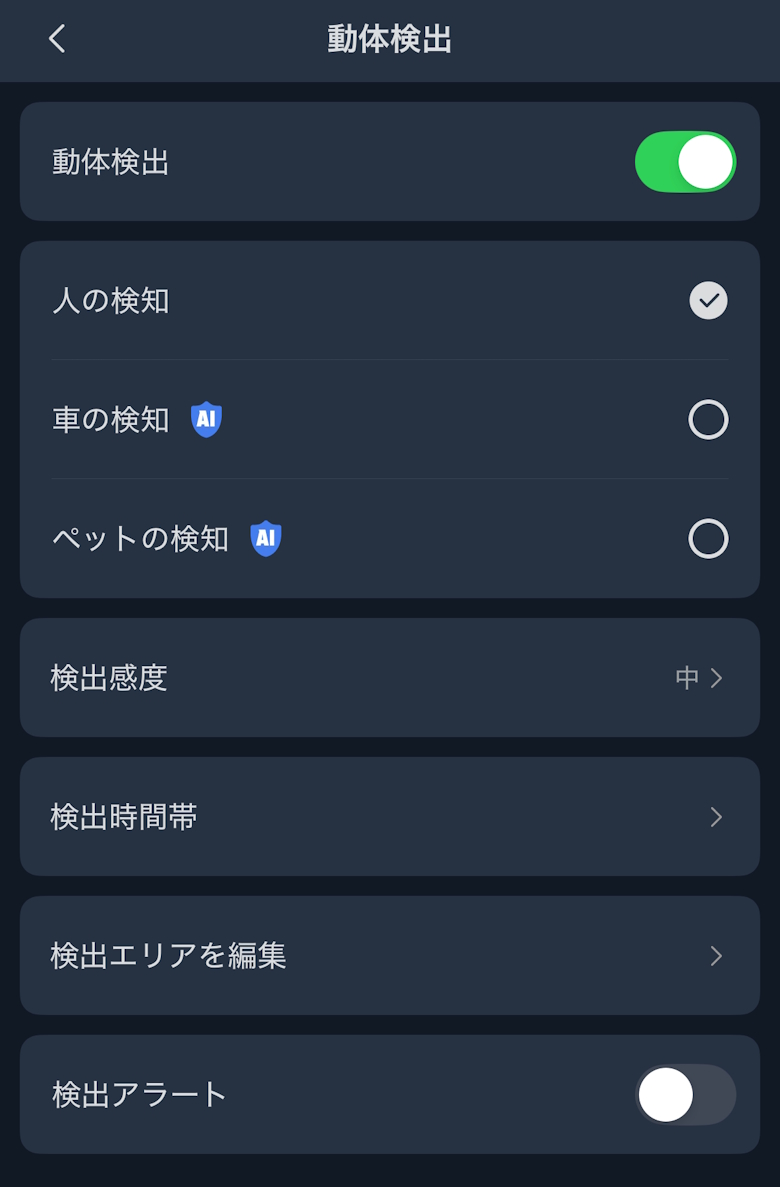Tap the 検出アラート label text

pyautogui.click(x=140, y=1095)
